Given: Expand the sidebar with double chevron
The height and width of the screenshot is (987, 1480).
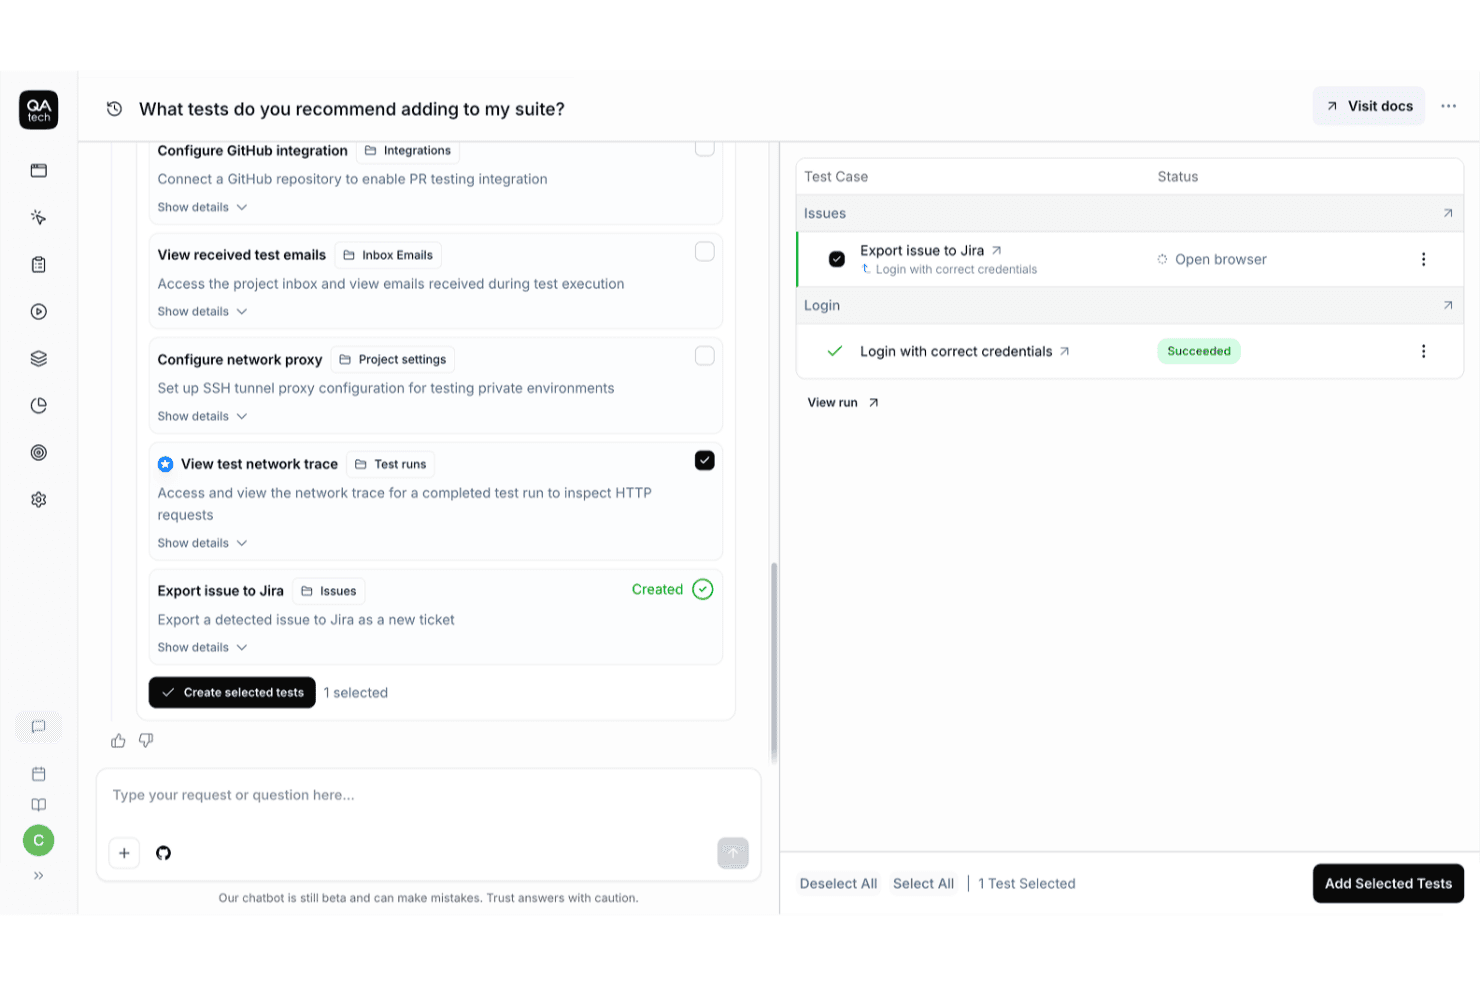Looking at the screenshot, I should (39, 876).
